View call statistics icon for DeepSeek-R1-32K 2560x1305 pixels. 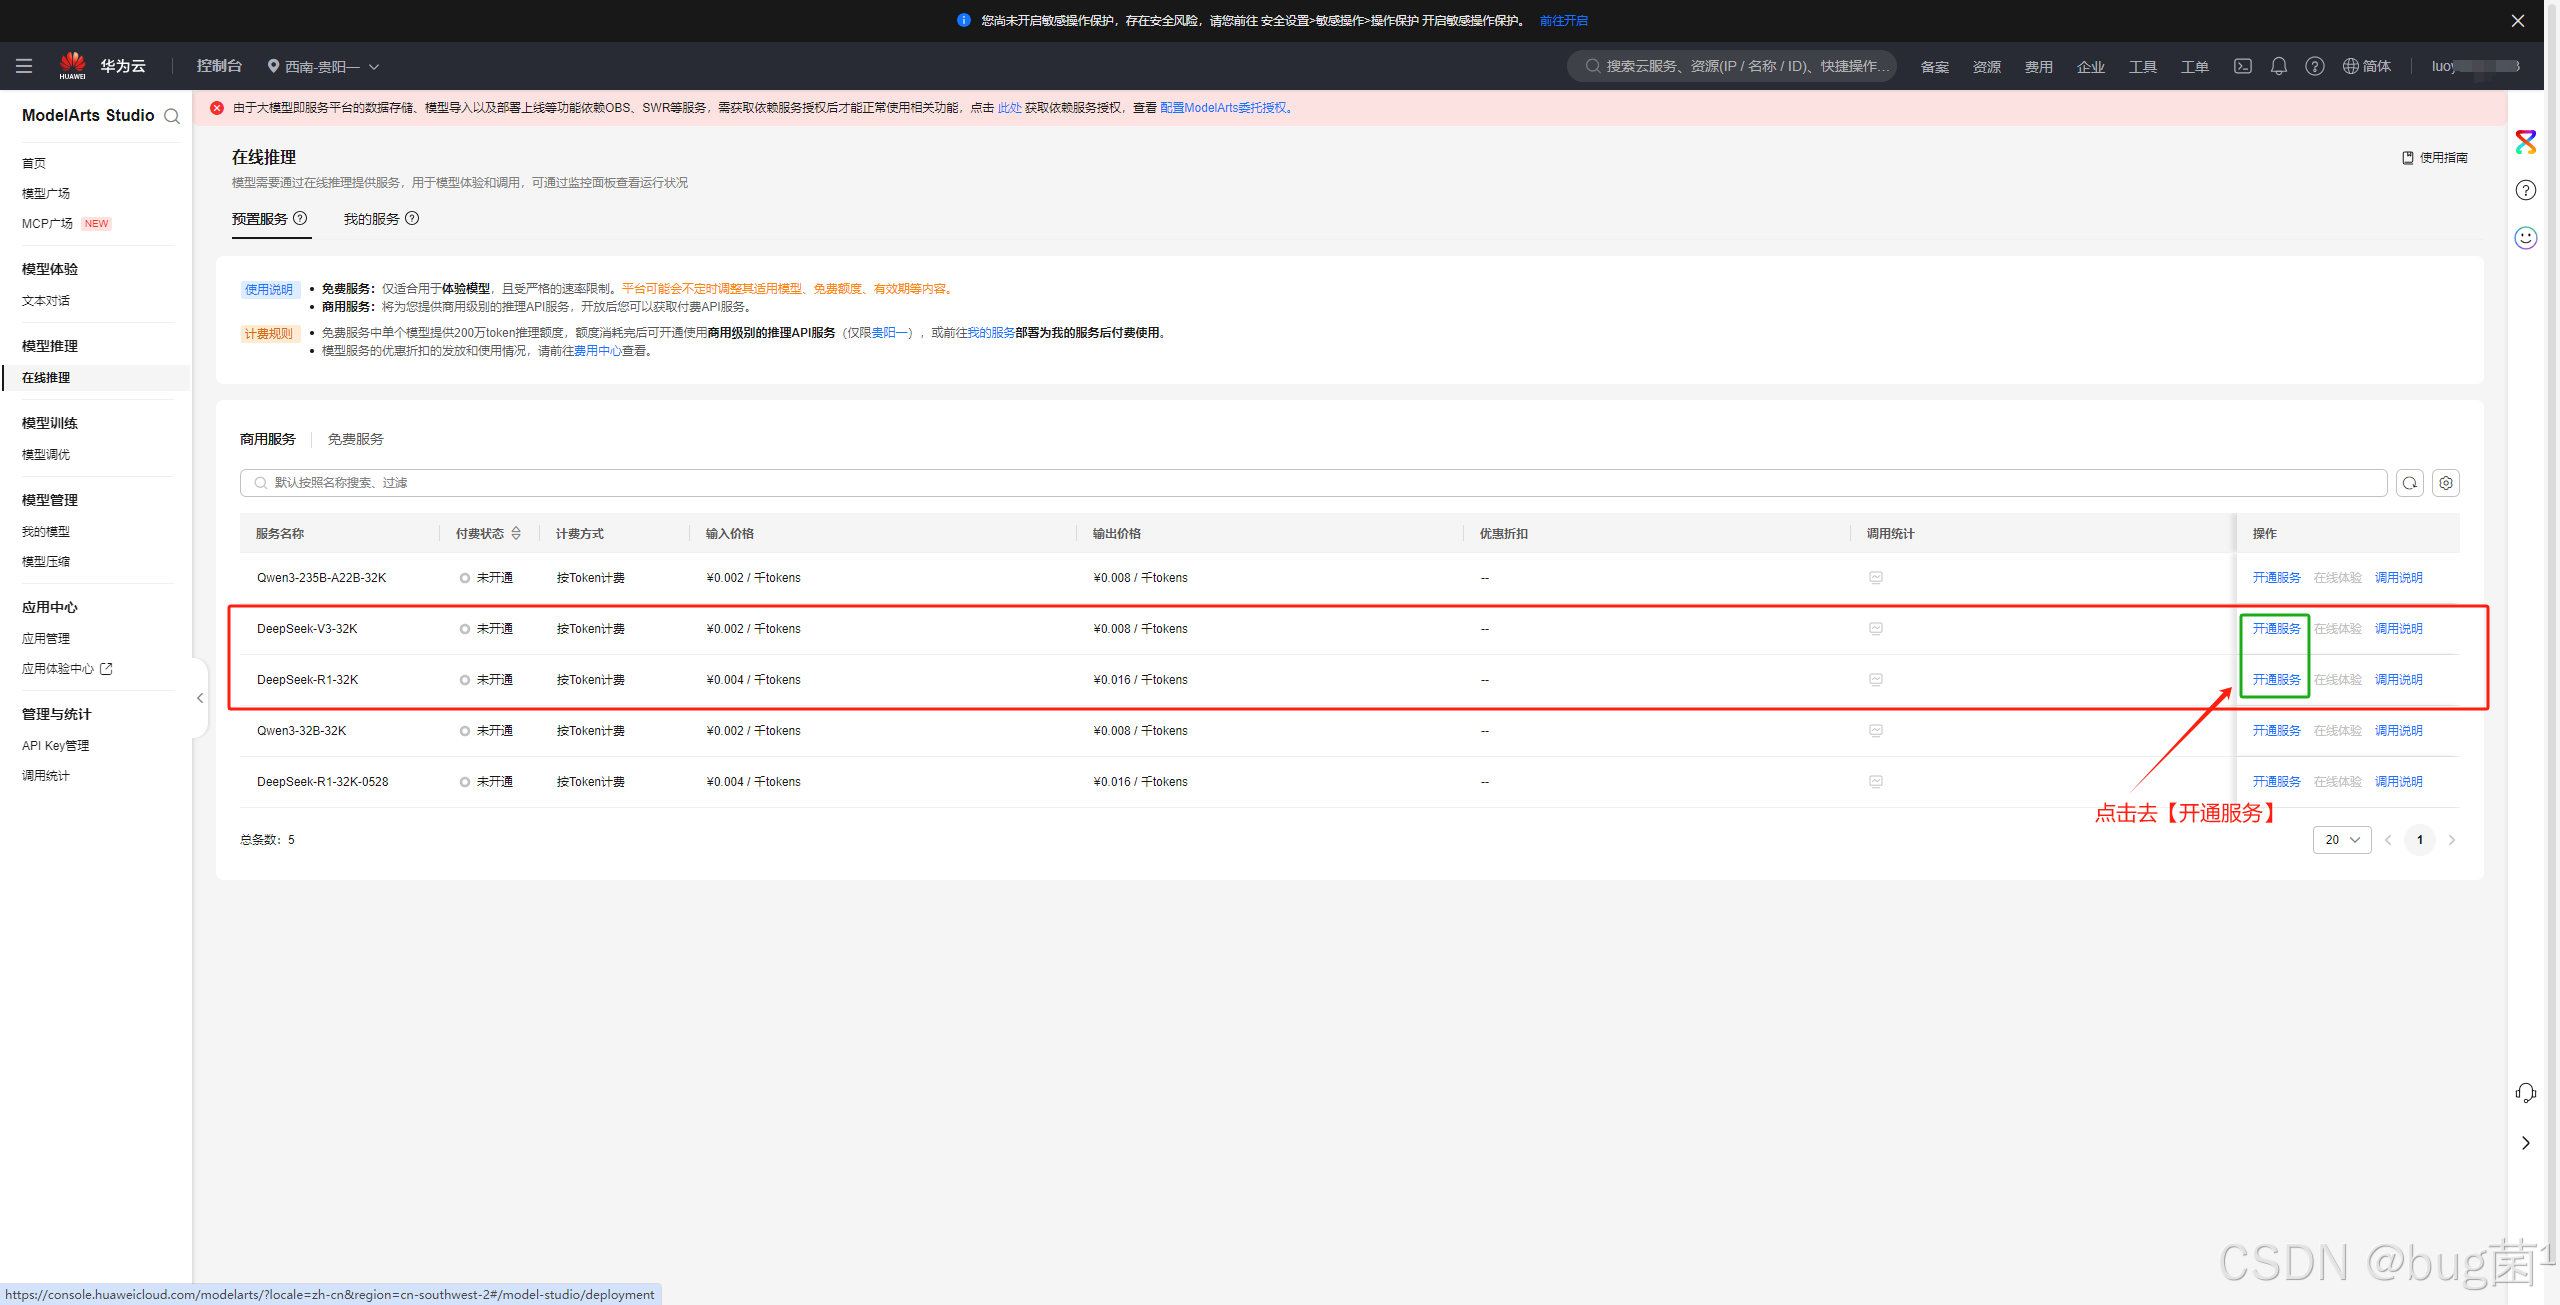tap(1876, 680)
